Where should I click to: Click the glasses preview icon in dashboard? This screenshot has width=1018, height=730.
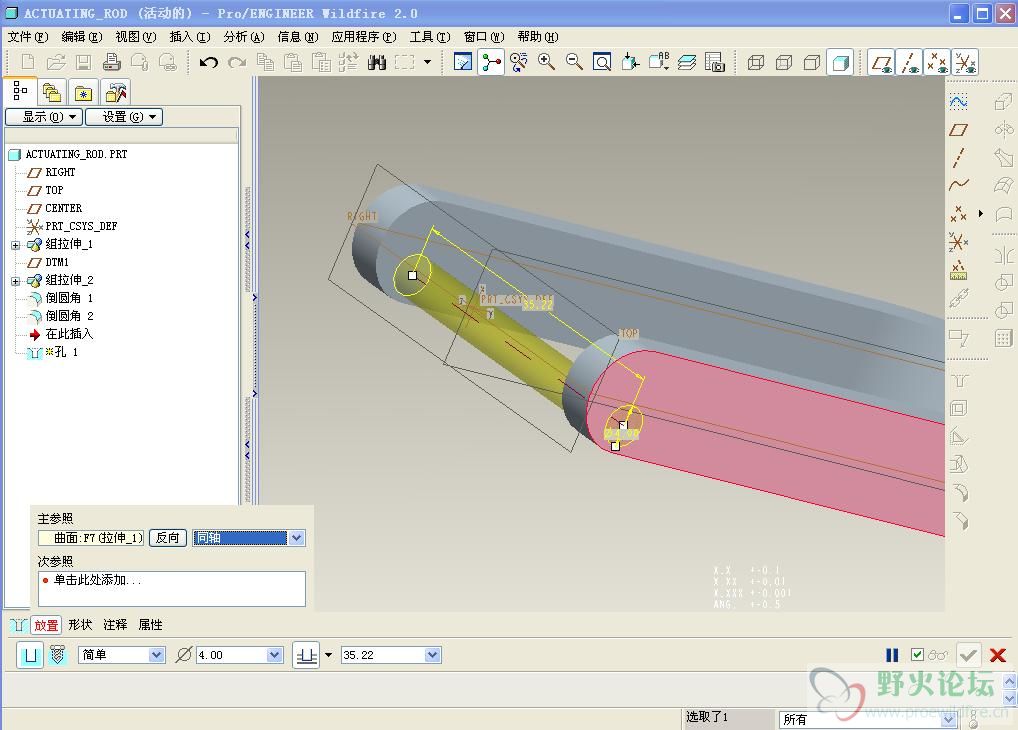tap(938, 655)
